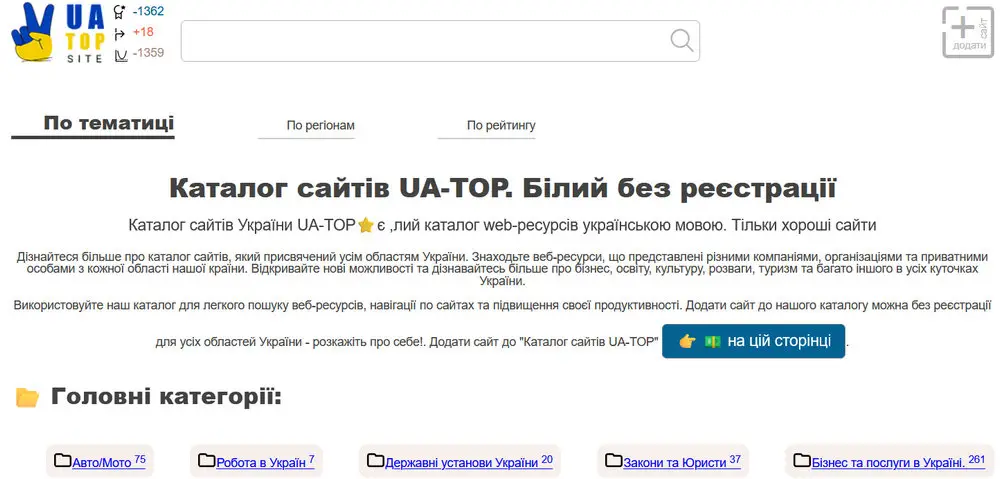
Task: Click the folder icon by Робота в Украïн
Action: coord(206,461)
